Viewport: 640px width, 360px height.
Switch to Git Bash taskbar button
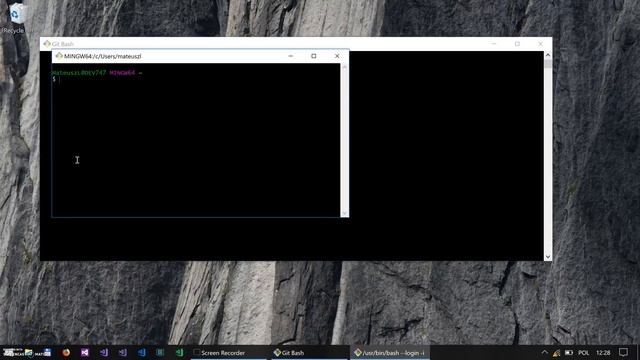tap(310, 353)
